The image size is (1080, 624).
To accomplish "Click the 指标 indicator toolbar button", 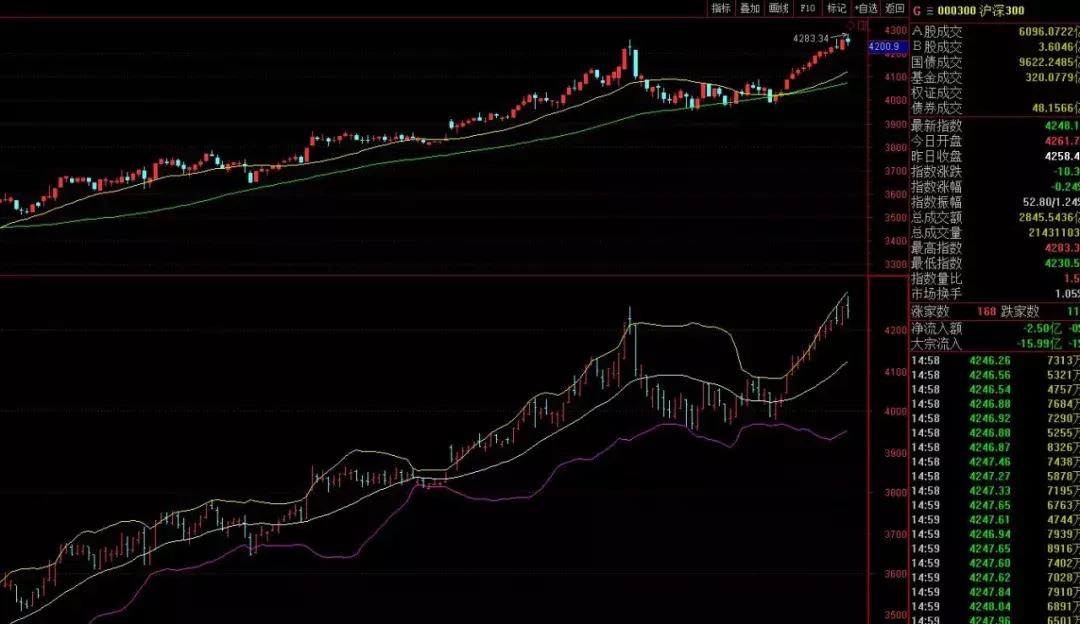I will tap(721, 8).
